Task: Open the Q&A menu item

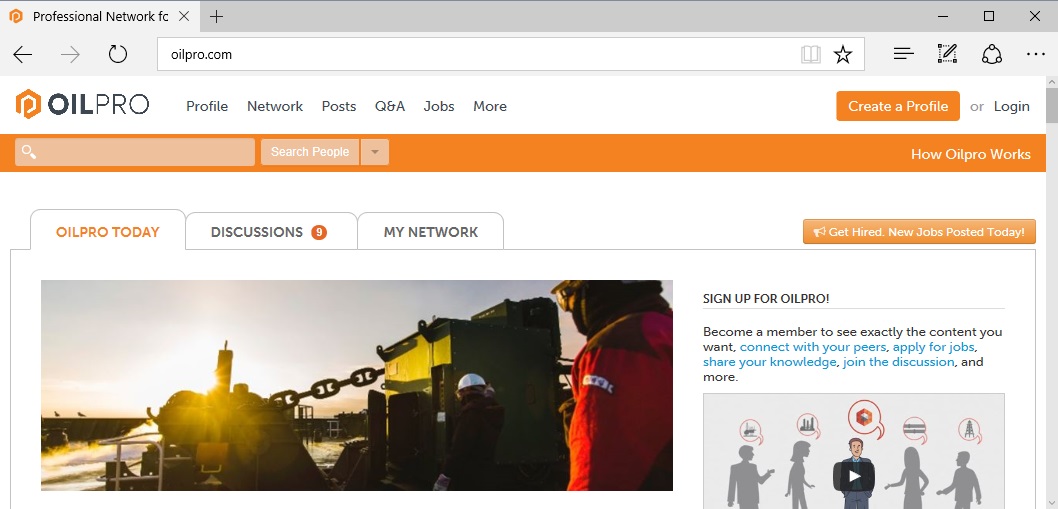Action: (390, 106)
